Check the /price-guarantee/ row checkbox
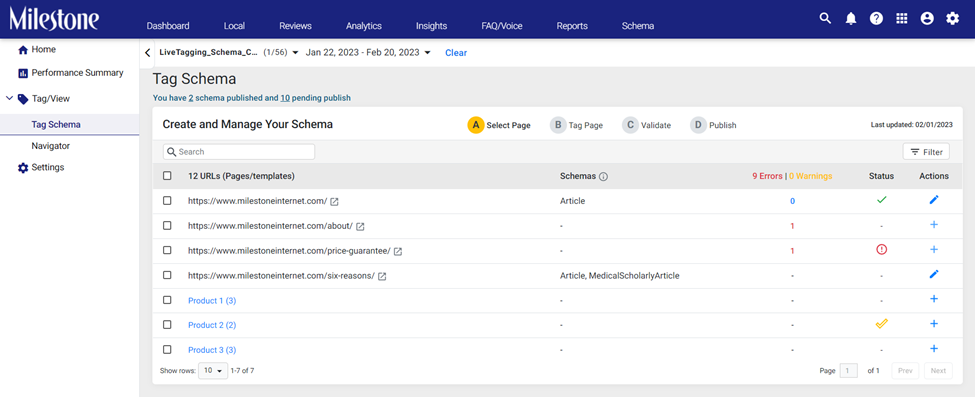 (x=167, y=250)
